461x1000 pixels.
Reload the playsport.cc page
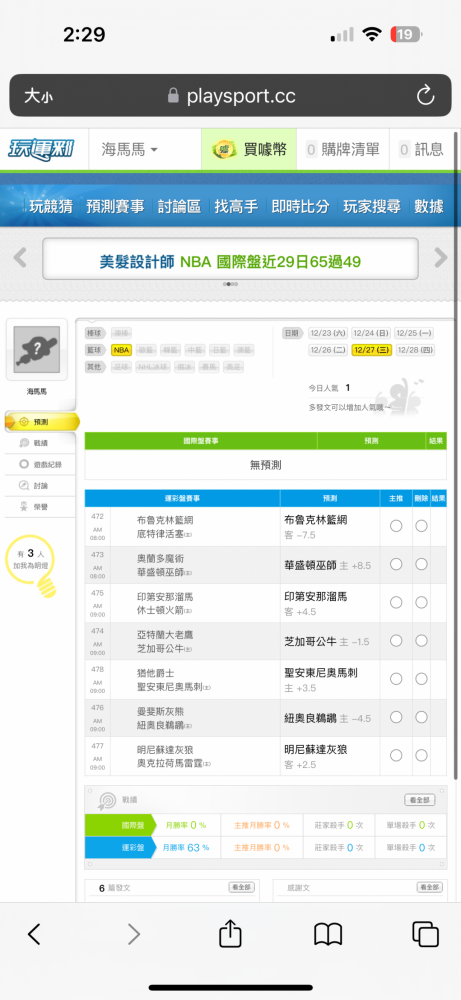[x=425, y=96]
